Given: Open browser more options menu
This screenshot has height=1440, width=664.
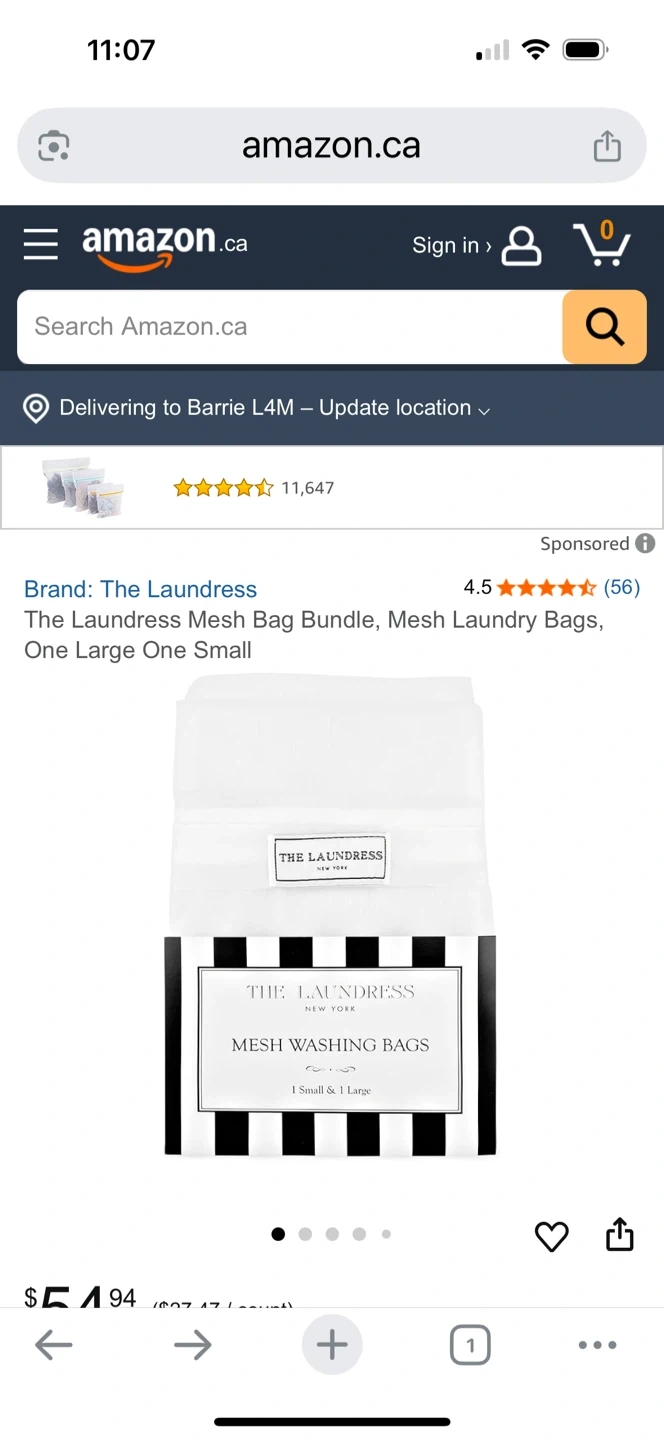Looking at the screenshot, I should (597, 1345).
